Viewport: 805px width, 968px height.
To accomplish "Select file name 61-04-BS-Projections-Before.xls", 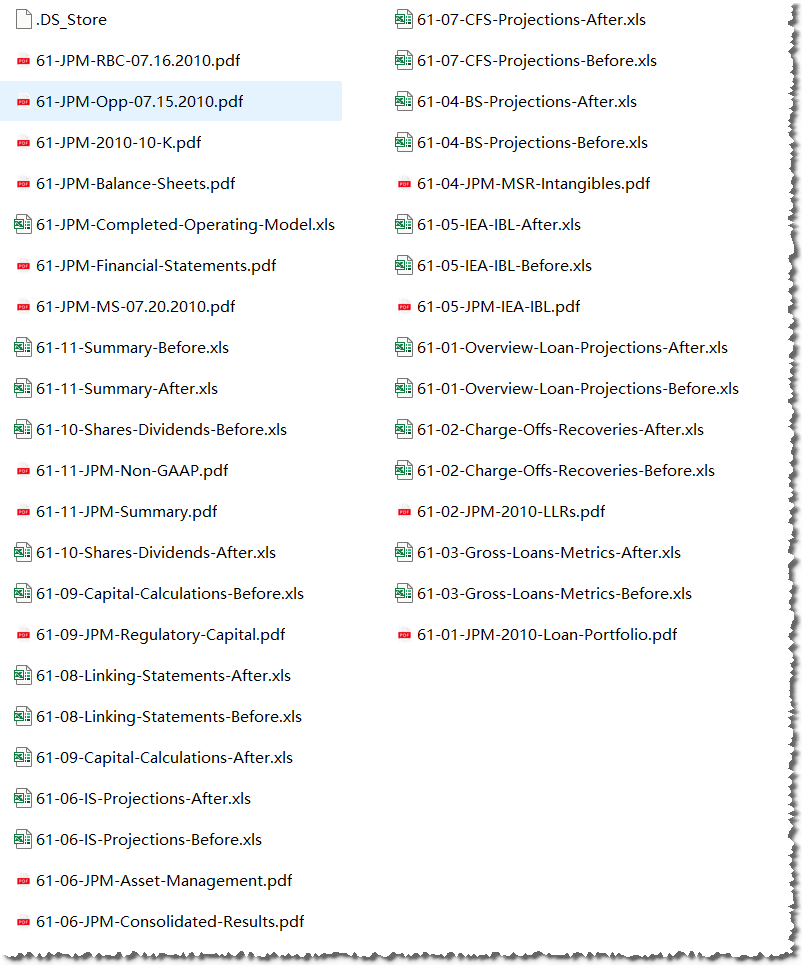I will pyautogui.click(x=533, y=143).
